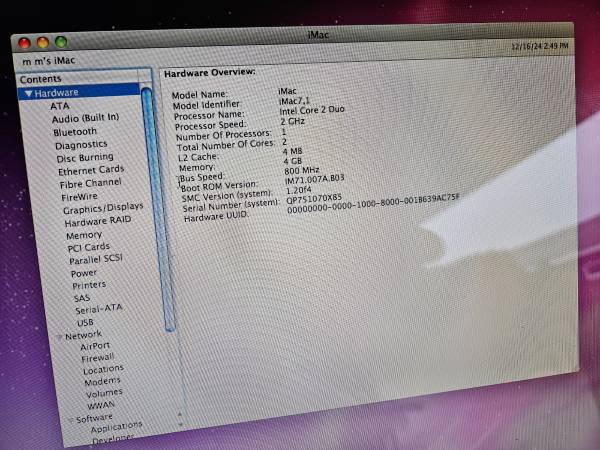Zoom the window with the green button
The width and height of the screenshot is (600, 450).
pyautogui.click(x=61, y=41)
